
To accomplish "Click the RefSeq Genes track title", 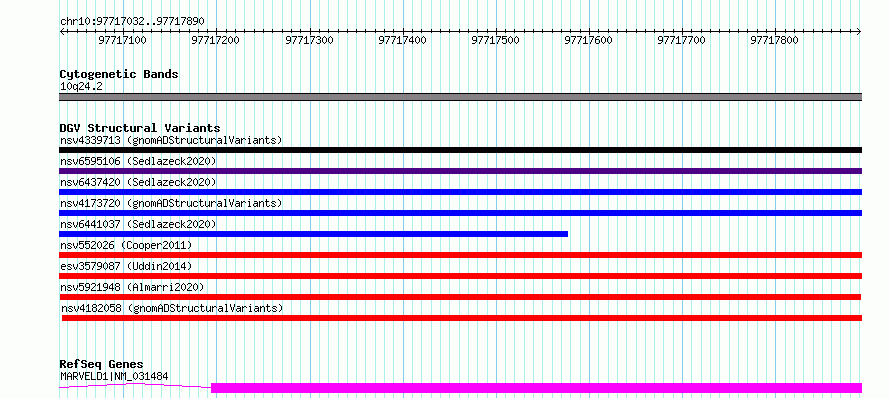I will pos(101,365).
